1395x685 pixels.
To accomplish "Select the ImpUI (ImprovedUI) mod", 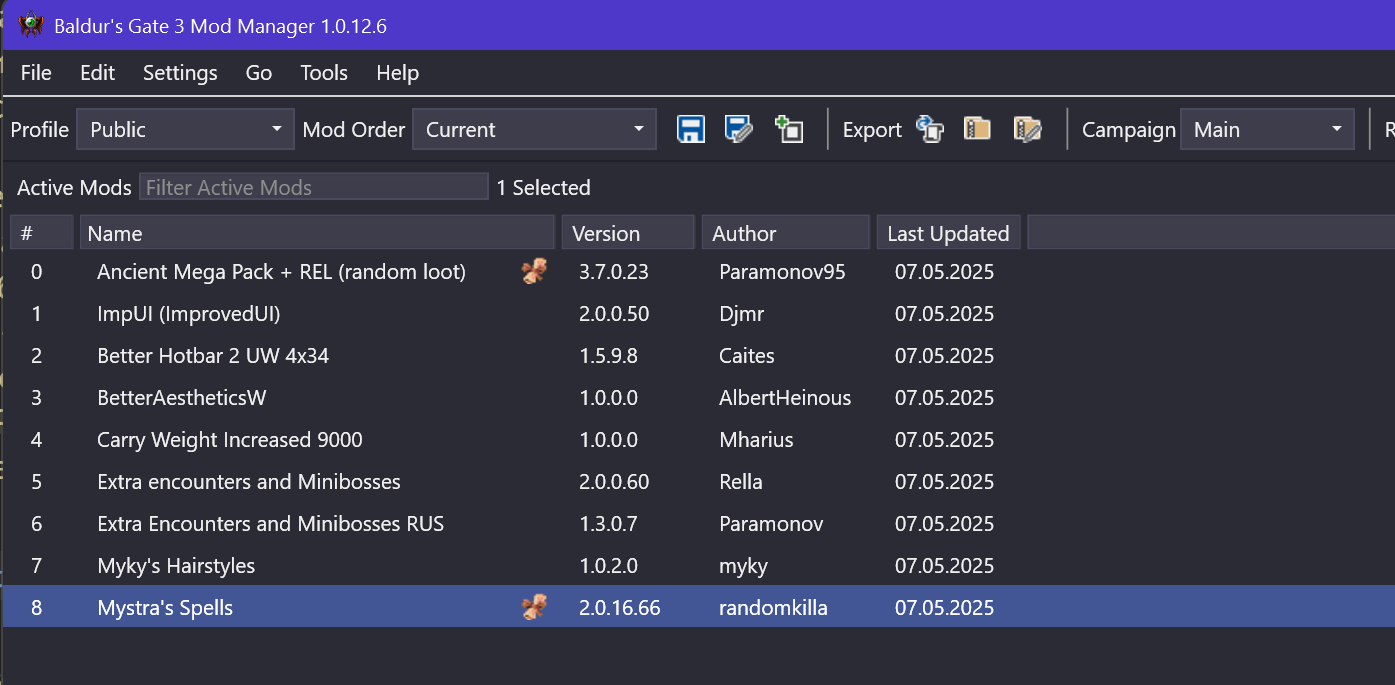I will point(698,313).
